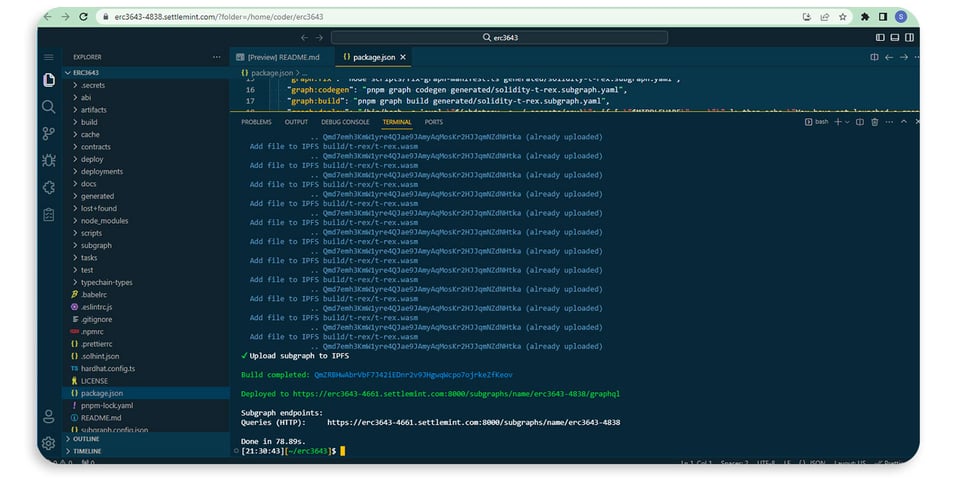Open the Search view in activity bar
The width and height of the screenshot is (954, 494).
click(49, 107)
